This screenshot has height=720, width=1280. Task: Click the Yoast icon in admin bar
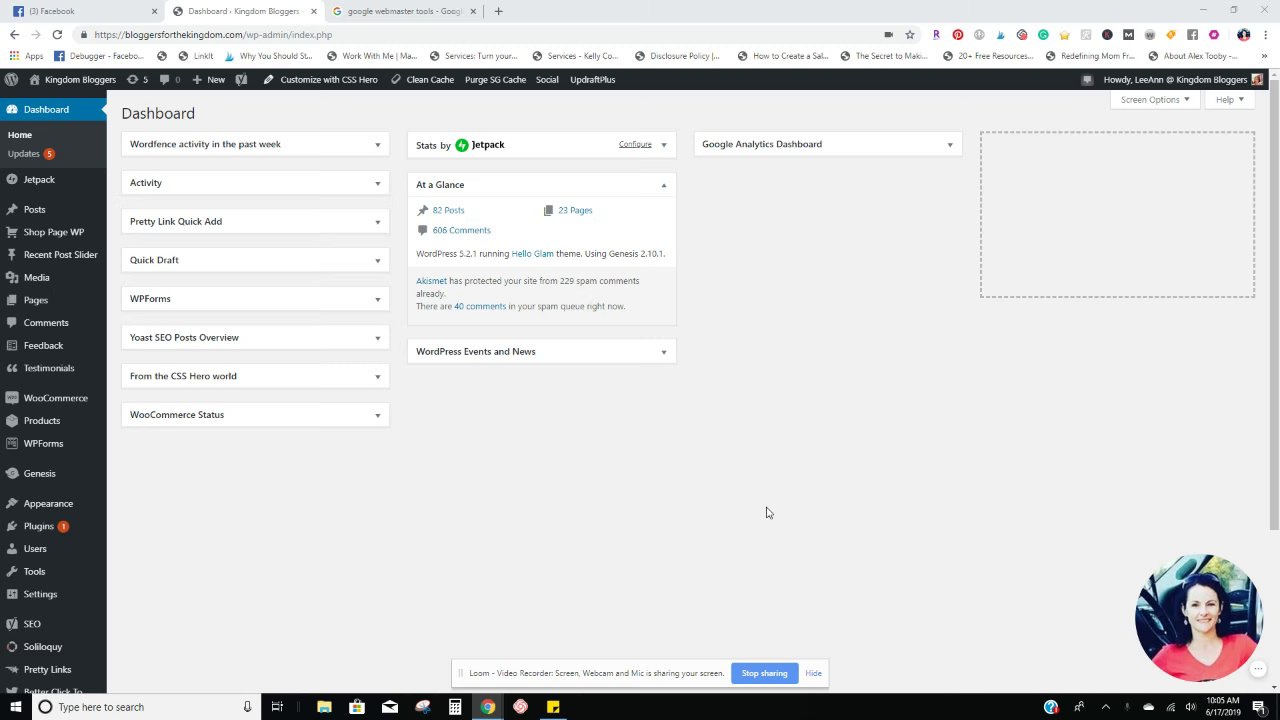coord(241,79)
